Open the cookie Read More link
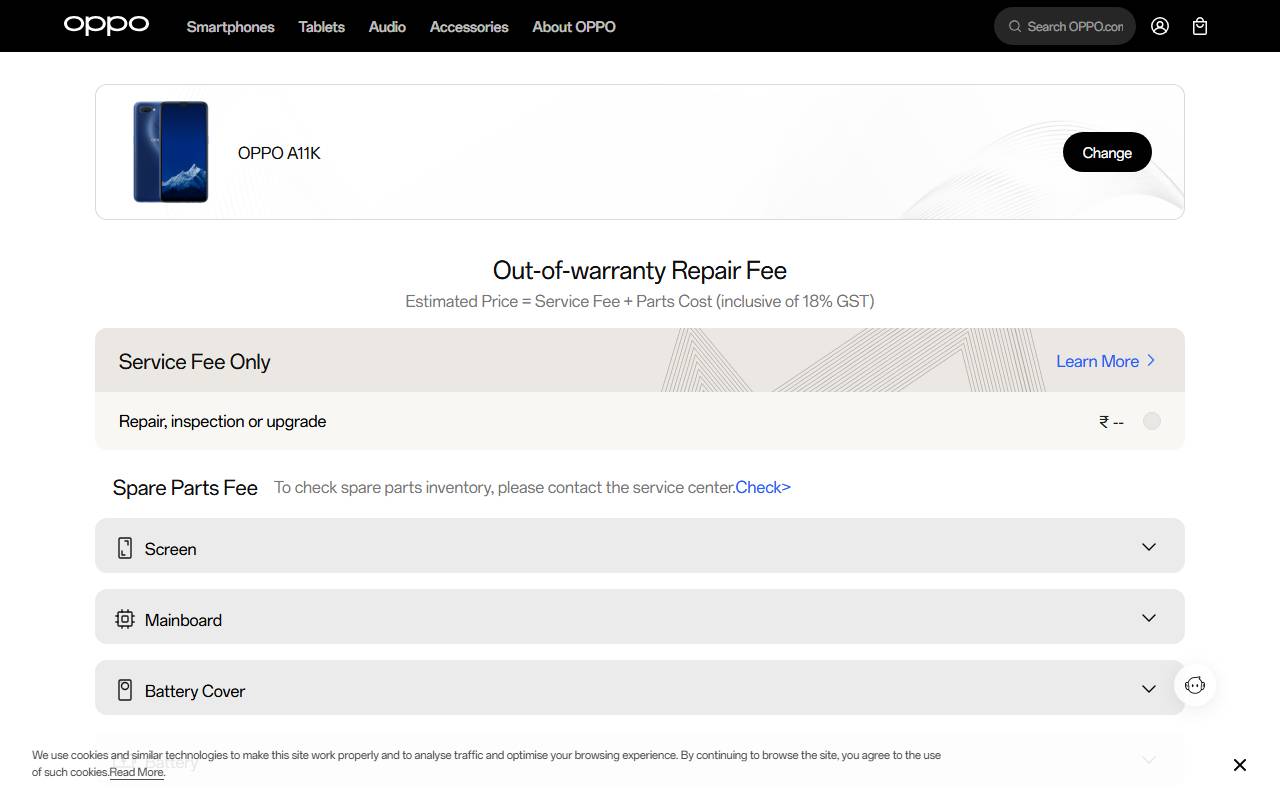1280x800 pixels. [x=137, y=772]
